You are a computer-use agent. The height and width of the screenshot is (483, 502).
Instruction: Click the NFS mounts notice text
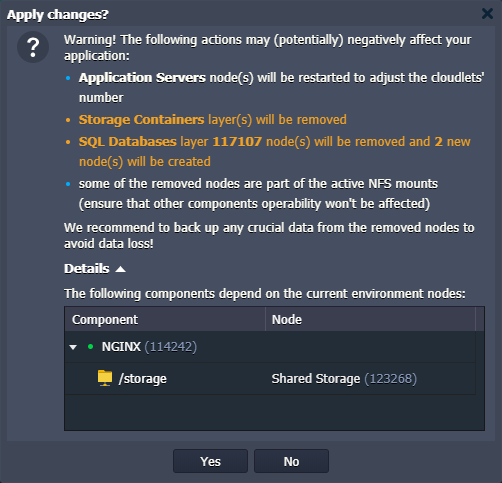click(x=258, y=193)
